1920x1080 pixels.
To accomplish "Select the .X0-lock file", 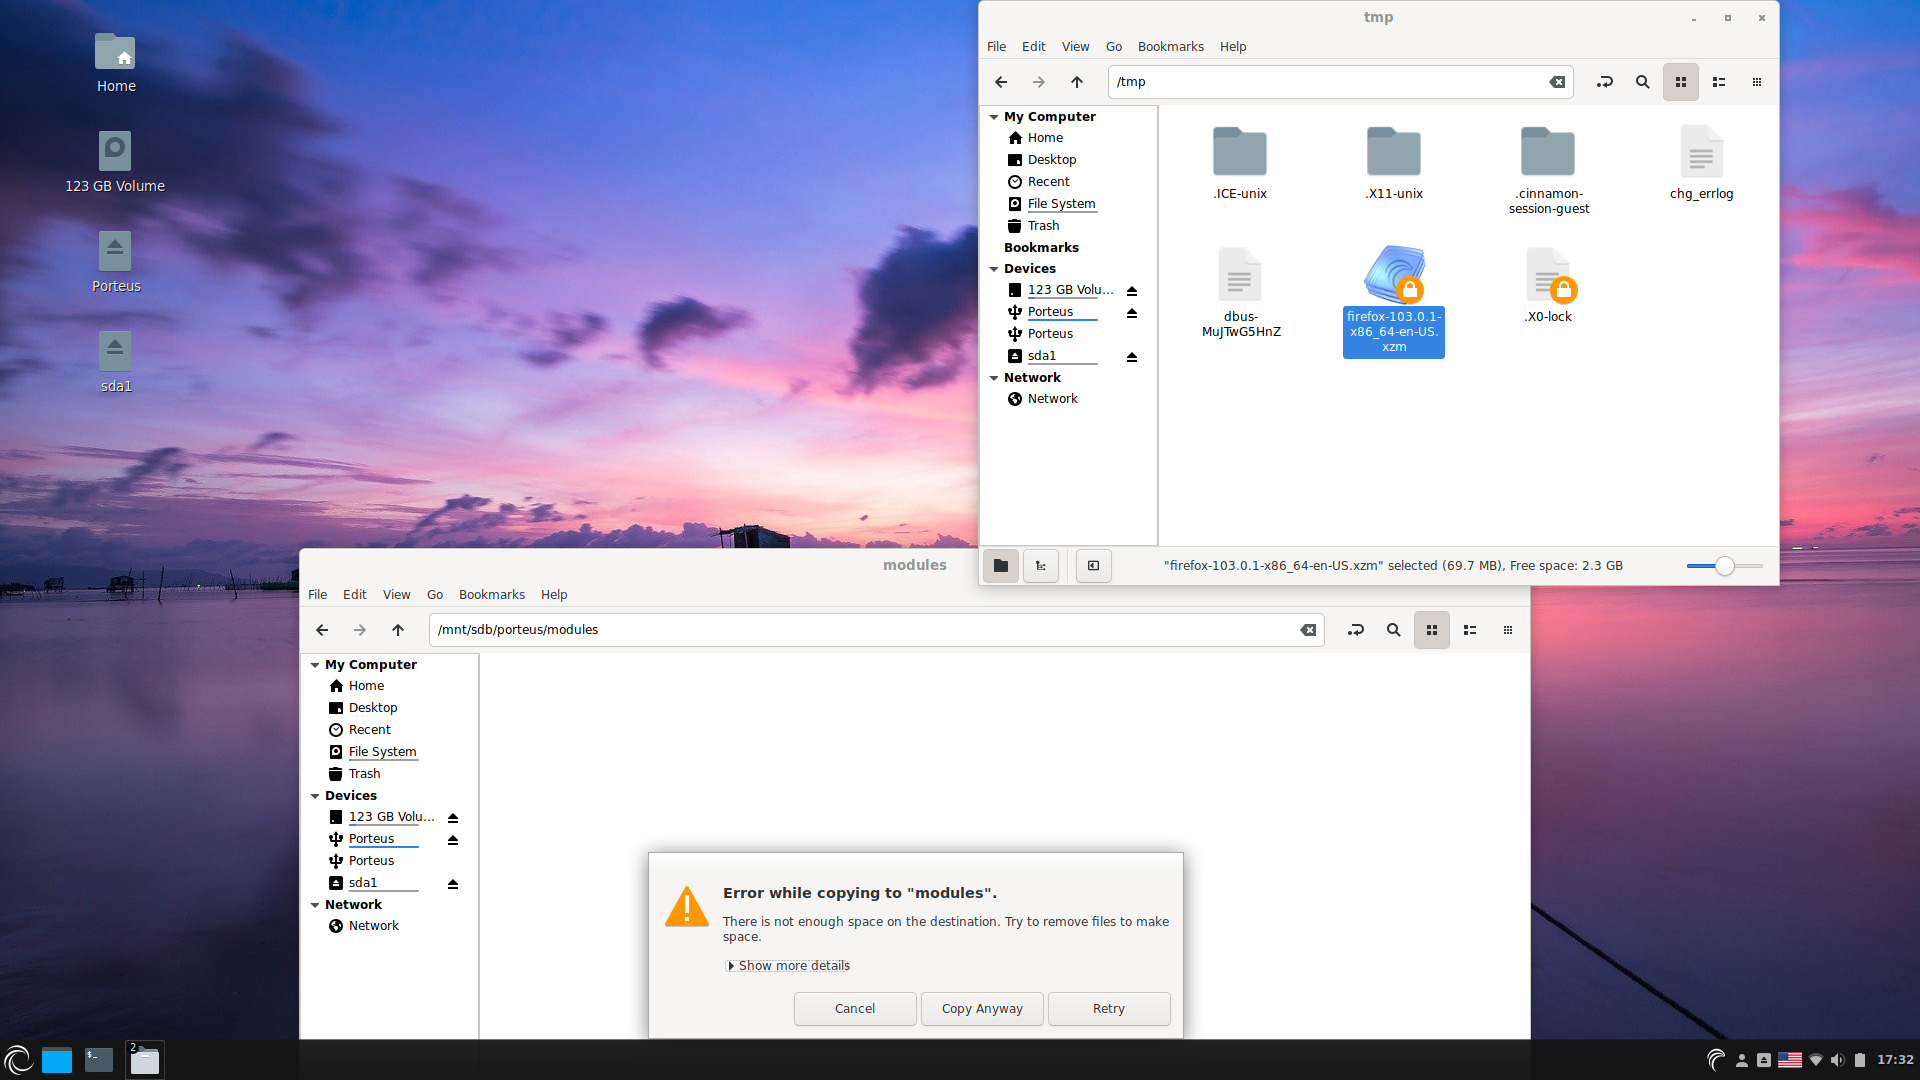I will click(x=1548, y=286).
